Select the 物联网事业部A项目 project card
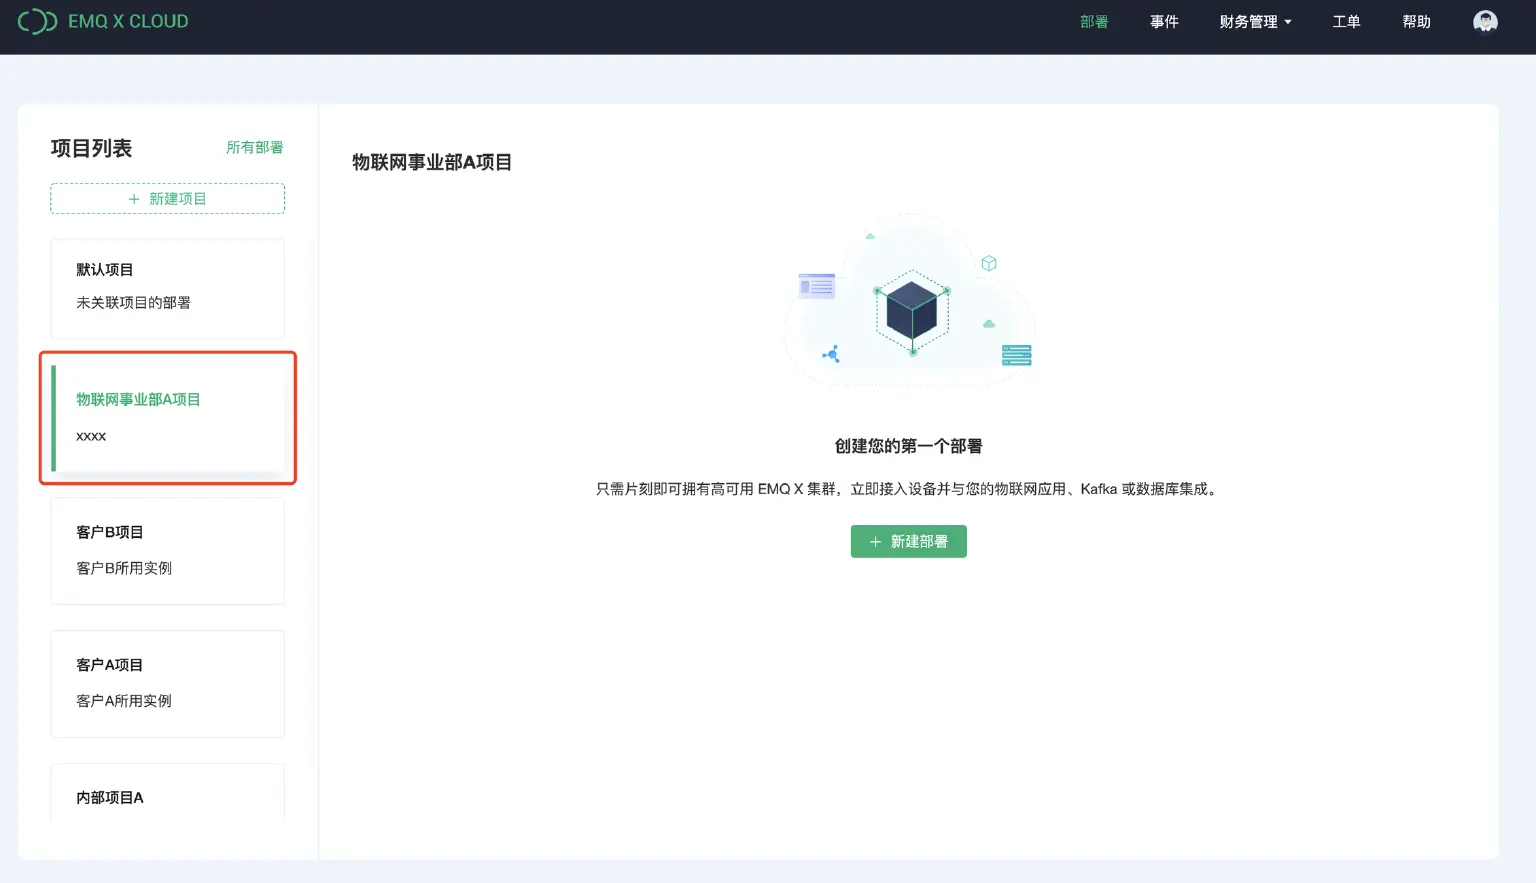Viewport: 1536px width, 883px height. tap(167, 417)
